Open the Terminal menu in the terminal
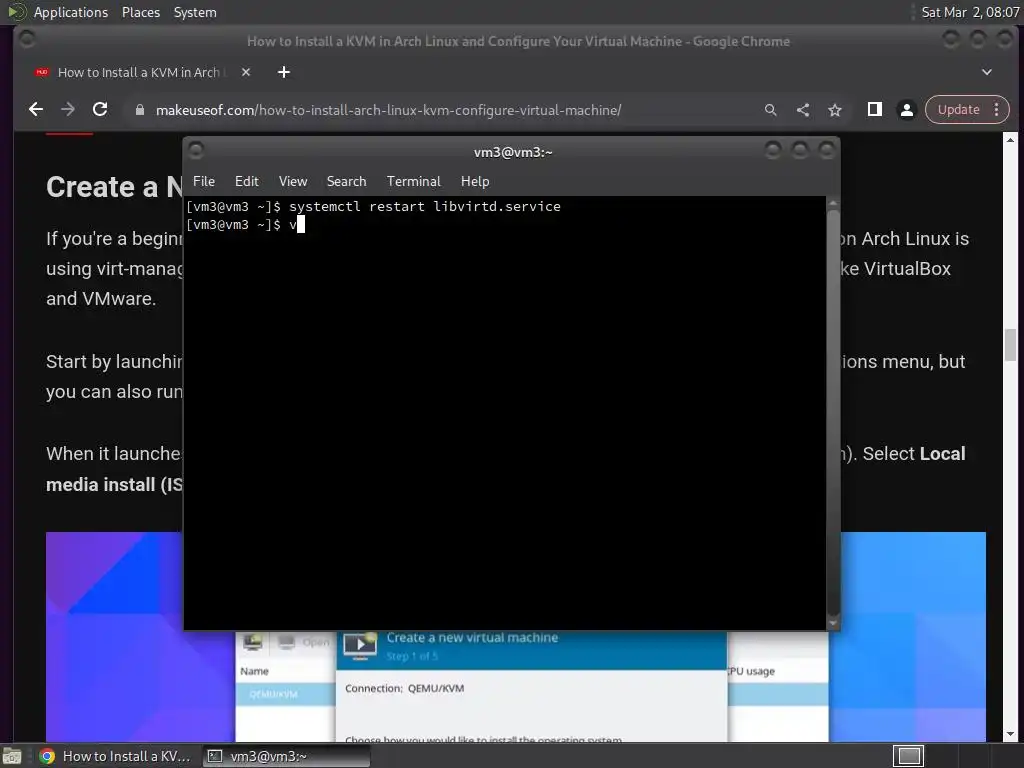Screen dimensions: 1024x768 coord(413,181)
